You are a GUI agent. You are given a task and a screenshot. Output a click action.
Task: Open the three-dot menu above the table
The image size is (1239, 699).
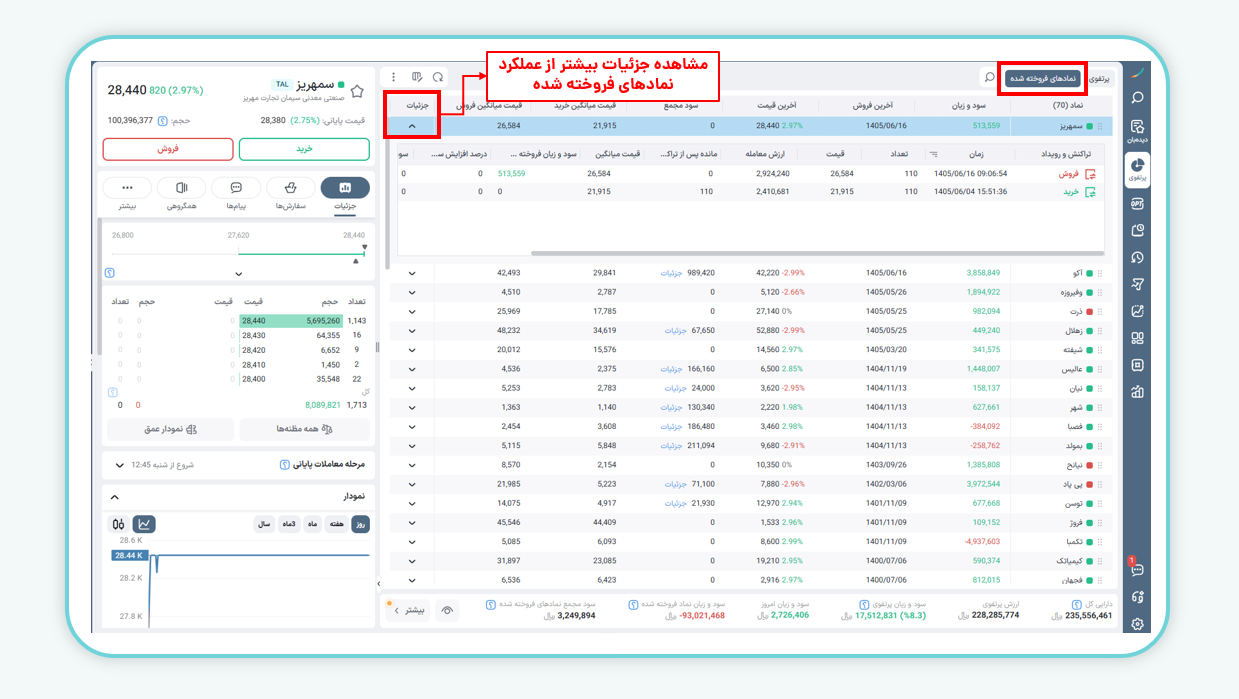point(394,77)
